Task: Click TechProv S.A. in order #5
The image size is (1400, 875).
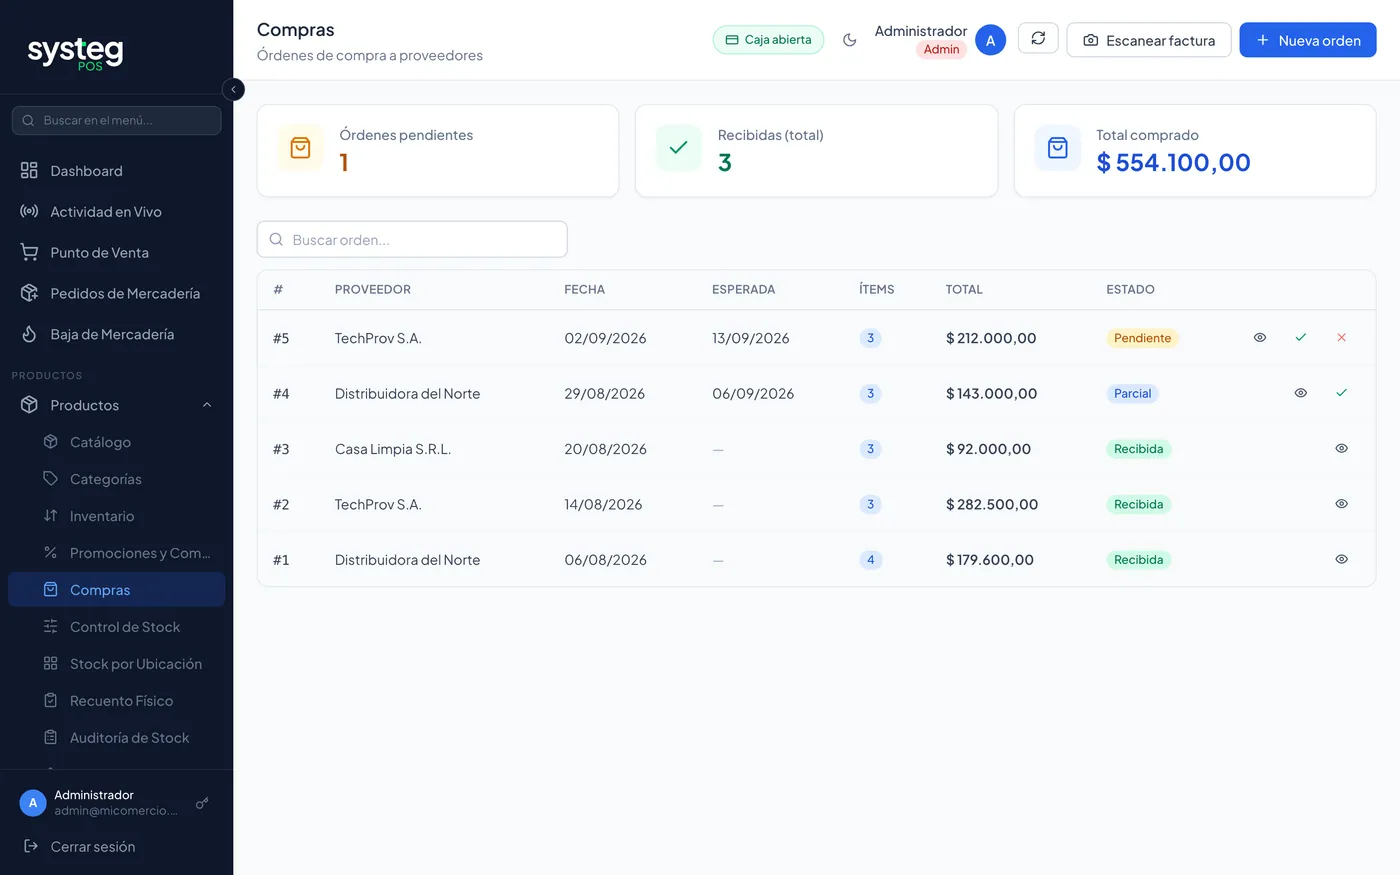Action: 378,338
